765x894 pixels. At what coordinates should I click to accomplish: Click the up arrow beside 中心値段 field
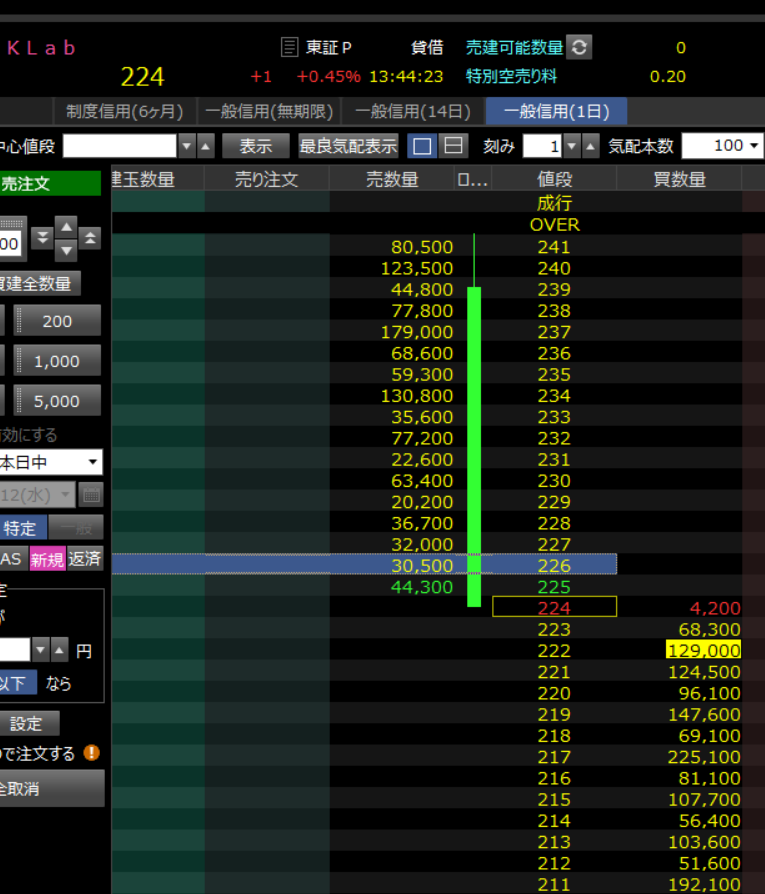pyautogui.click(x=206, y=146)
